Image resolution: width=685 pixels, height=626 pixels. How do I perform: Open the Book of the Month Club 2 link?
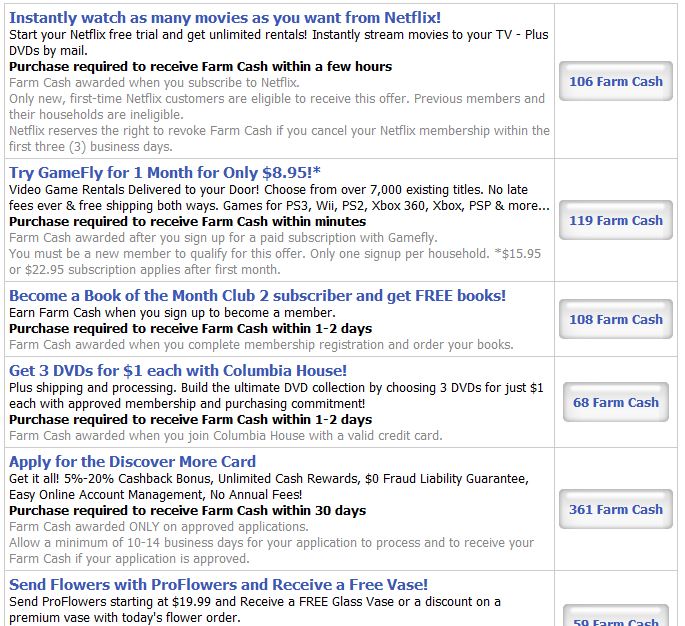257,296
